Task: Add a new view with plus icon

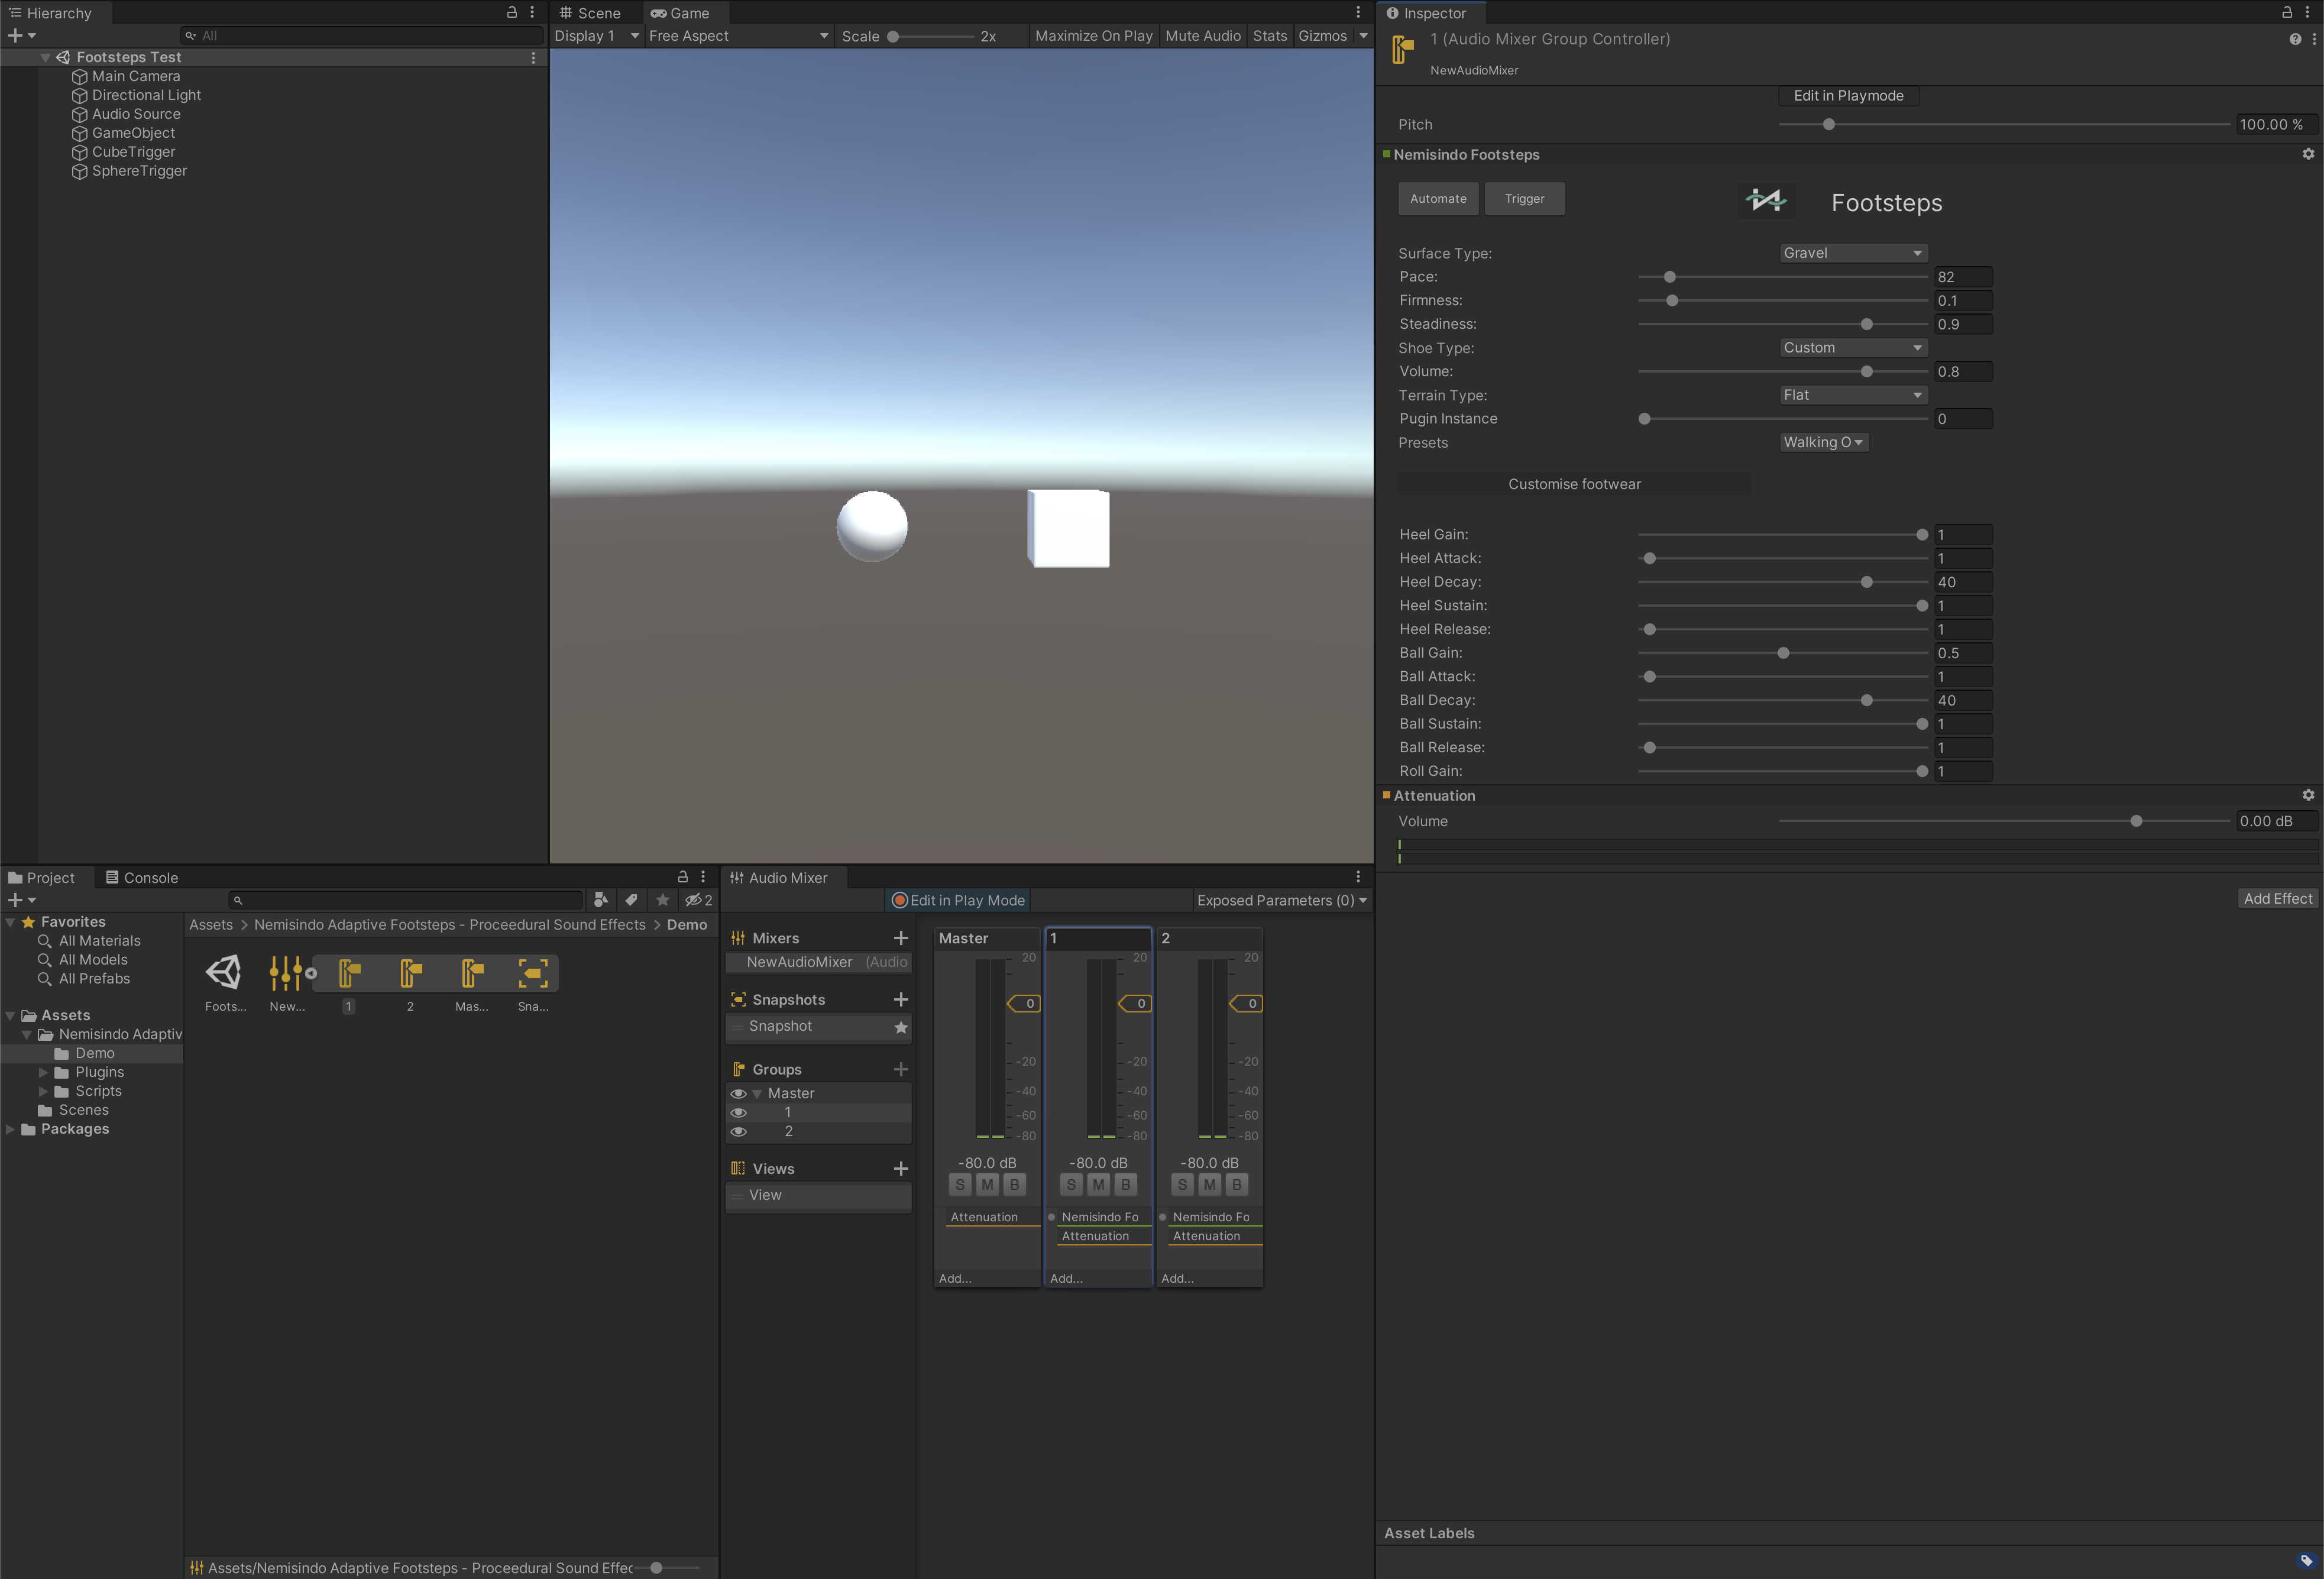Action: pos(901,1169)
